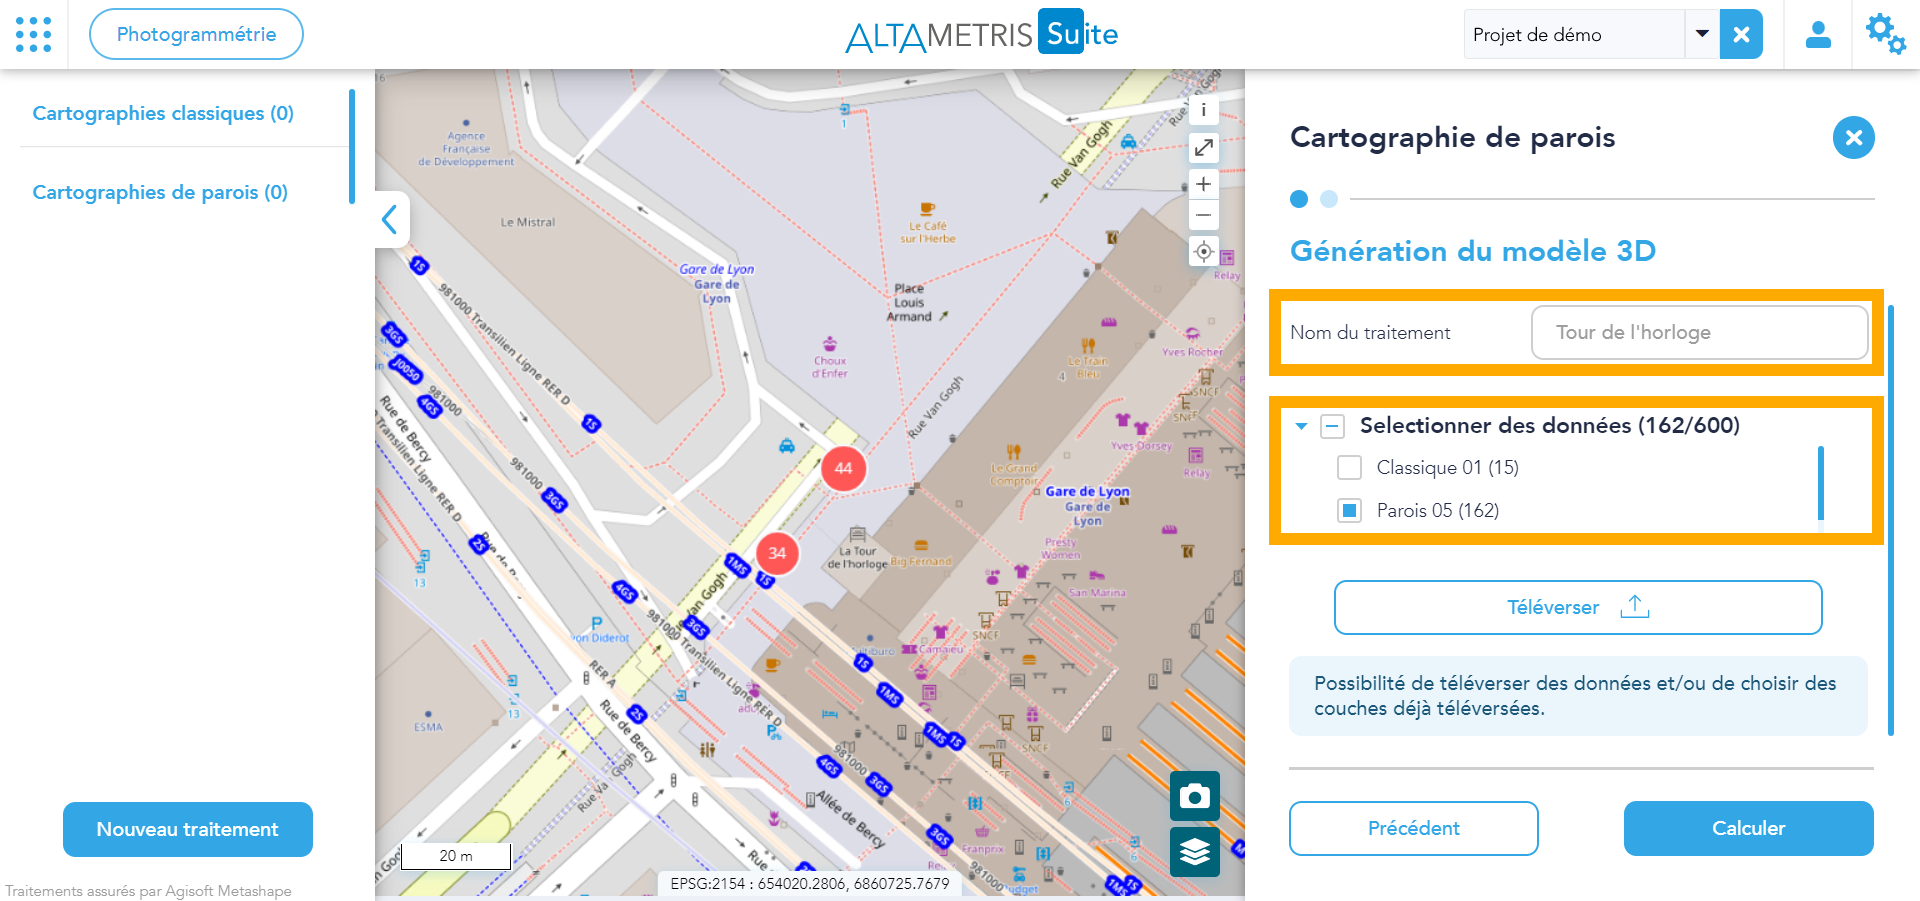Screen dimensions: 1920x901
Task: Click the user account profile icon
Action: tap(1817, 35)
